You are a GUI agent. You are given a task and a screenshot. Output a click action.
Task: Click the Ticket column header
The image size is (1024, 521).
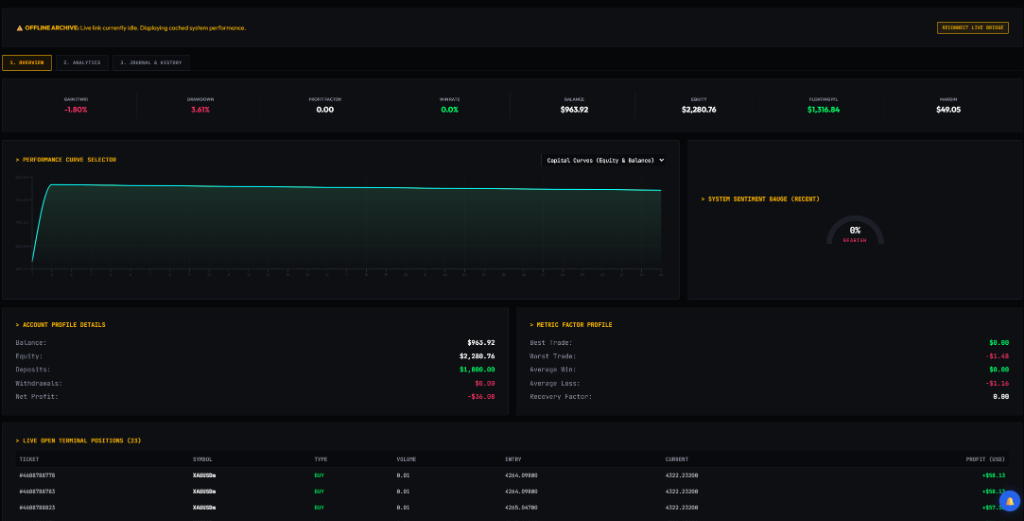pyautogui.click(x=29, y=460)
